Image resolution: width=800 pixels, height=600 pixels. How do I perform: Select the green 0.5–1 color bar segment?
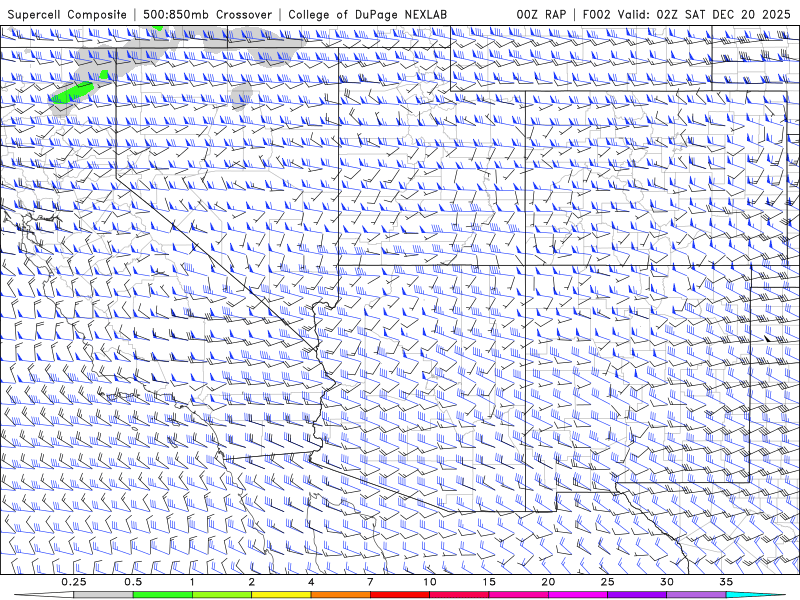pyautogui.click(x=163, y=595)
